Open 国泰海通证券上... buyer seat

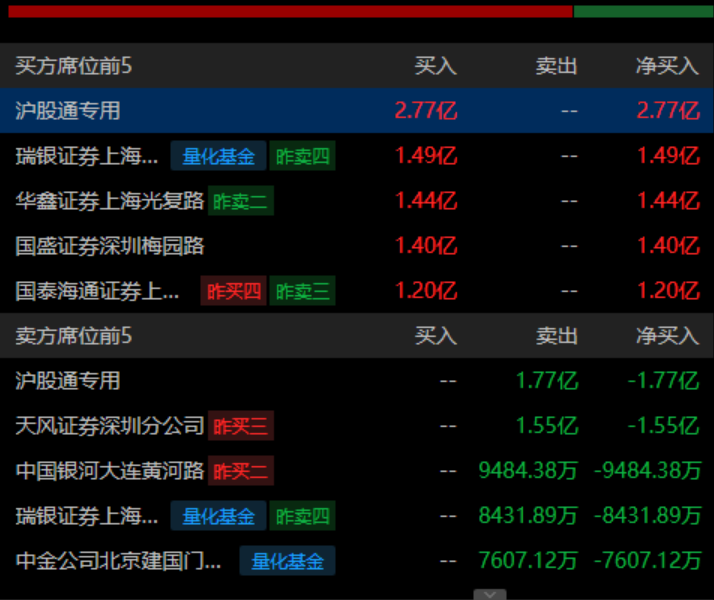pyautogui.click(x=97, y=291)
